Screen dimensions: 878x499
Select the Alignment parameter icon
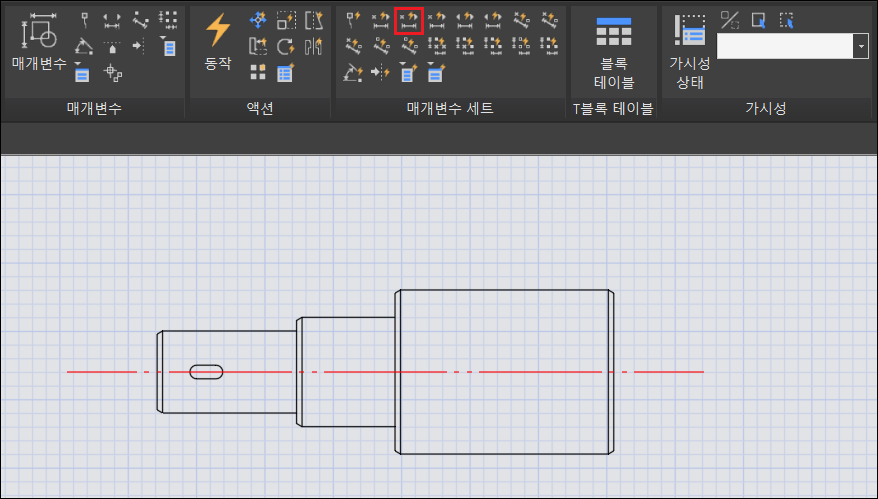(x=113, y=46)
